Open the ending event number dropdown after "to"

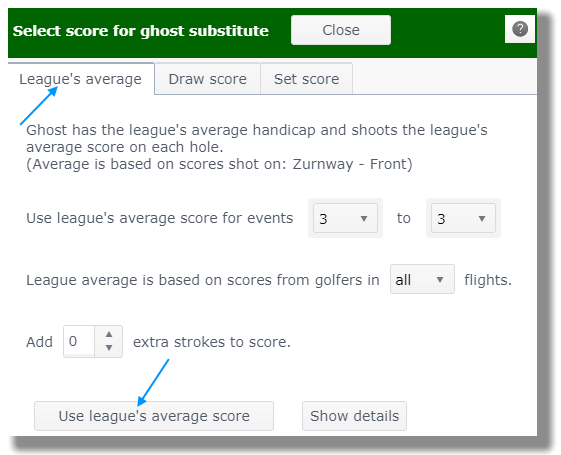tap(463, 218)
